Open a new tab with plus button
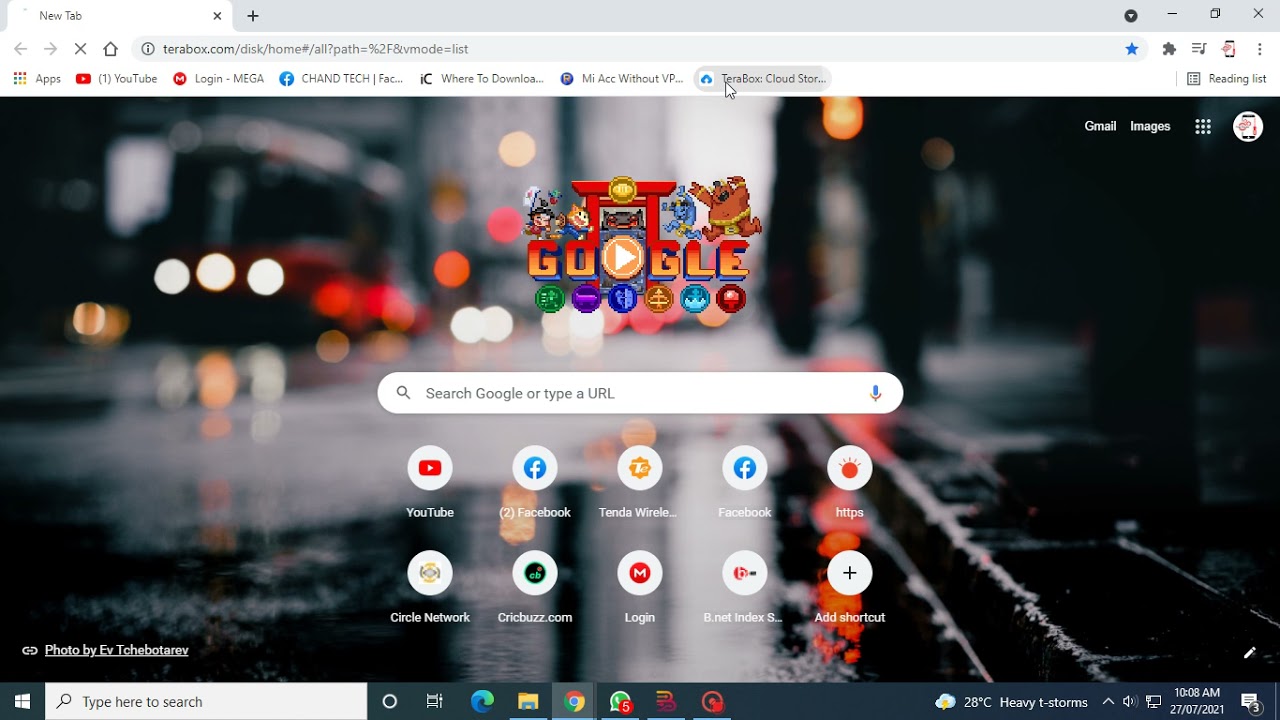The height and width of the screenshot is (720, 1280). pyautogui.click(x=253, y=16)
